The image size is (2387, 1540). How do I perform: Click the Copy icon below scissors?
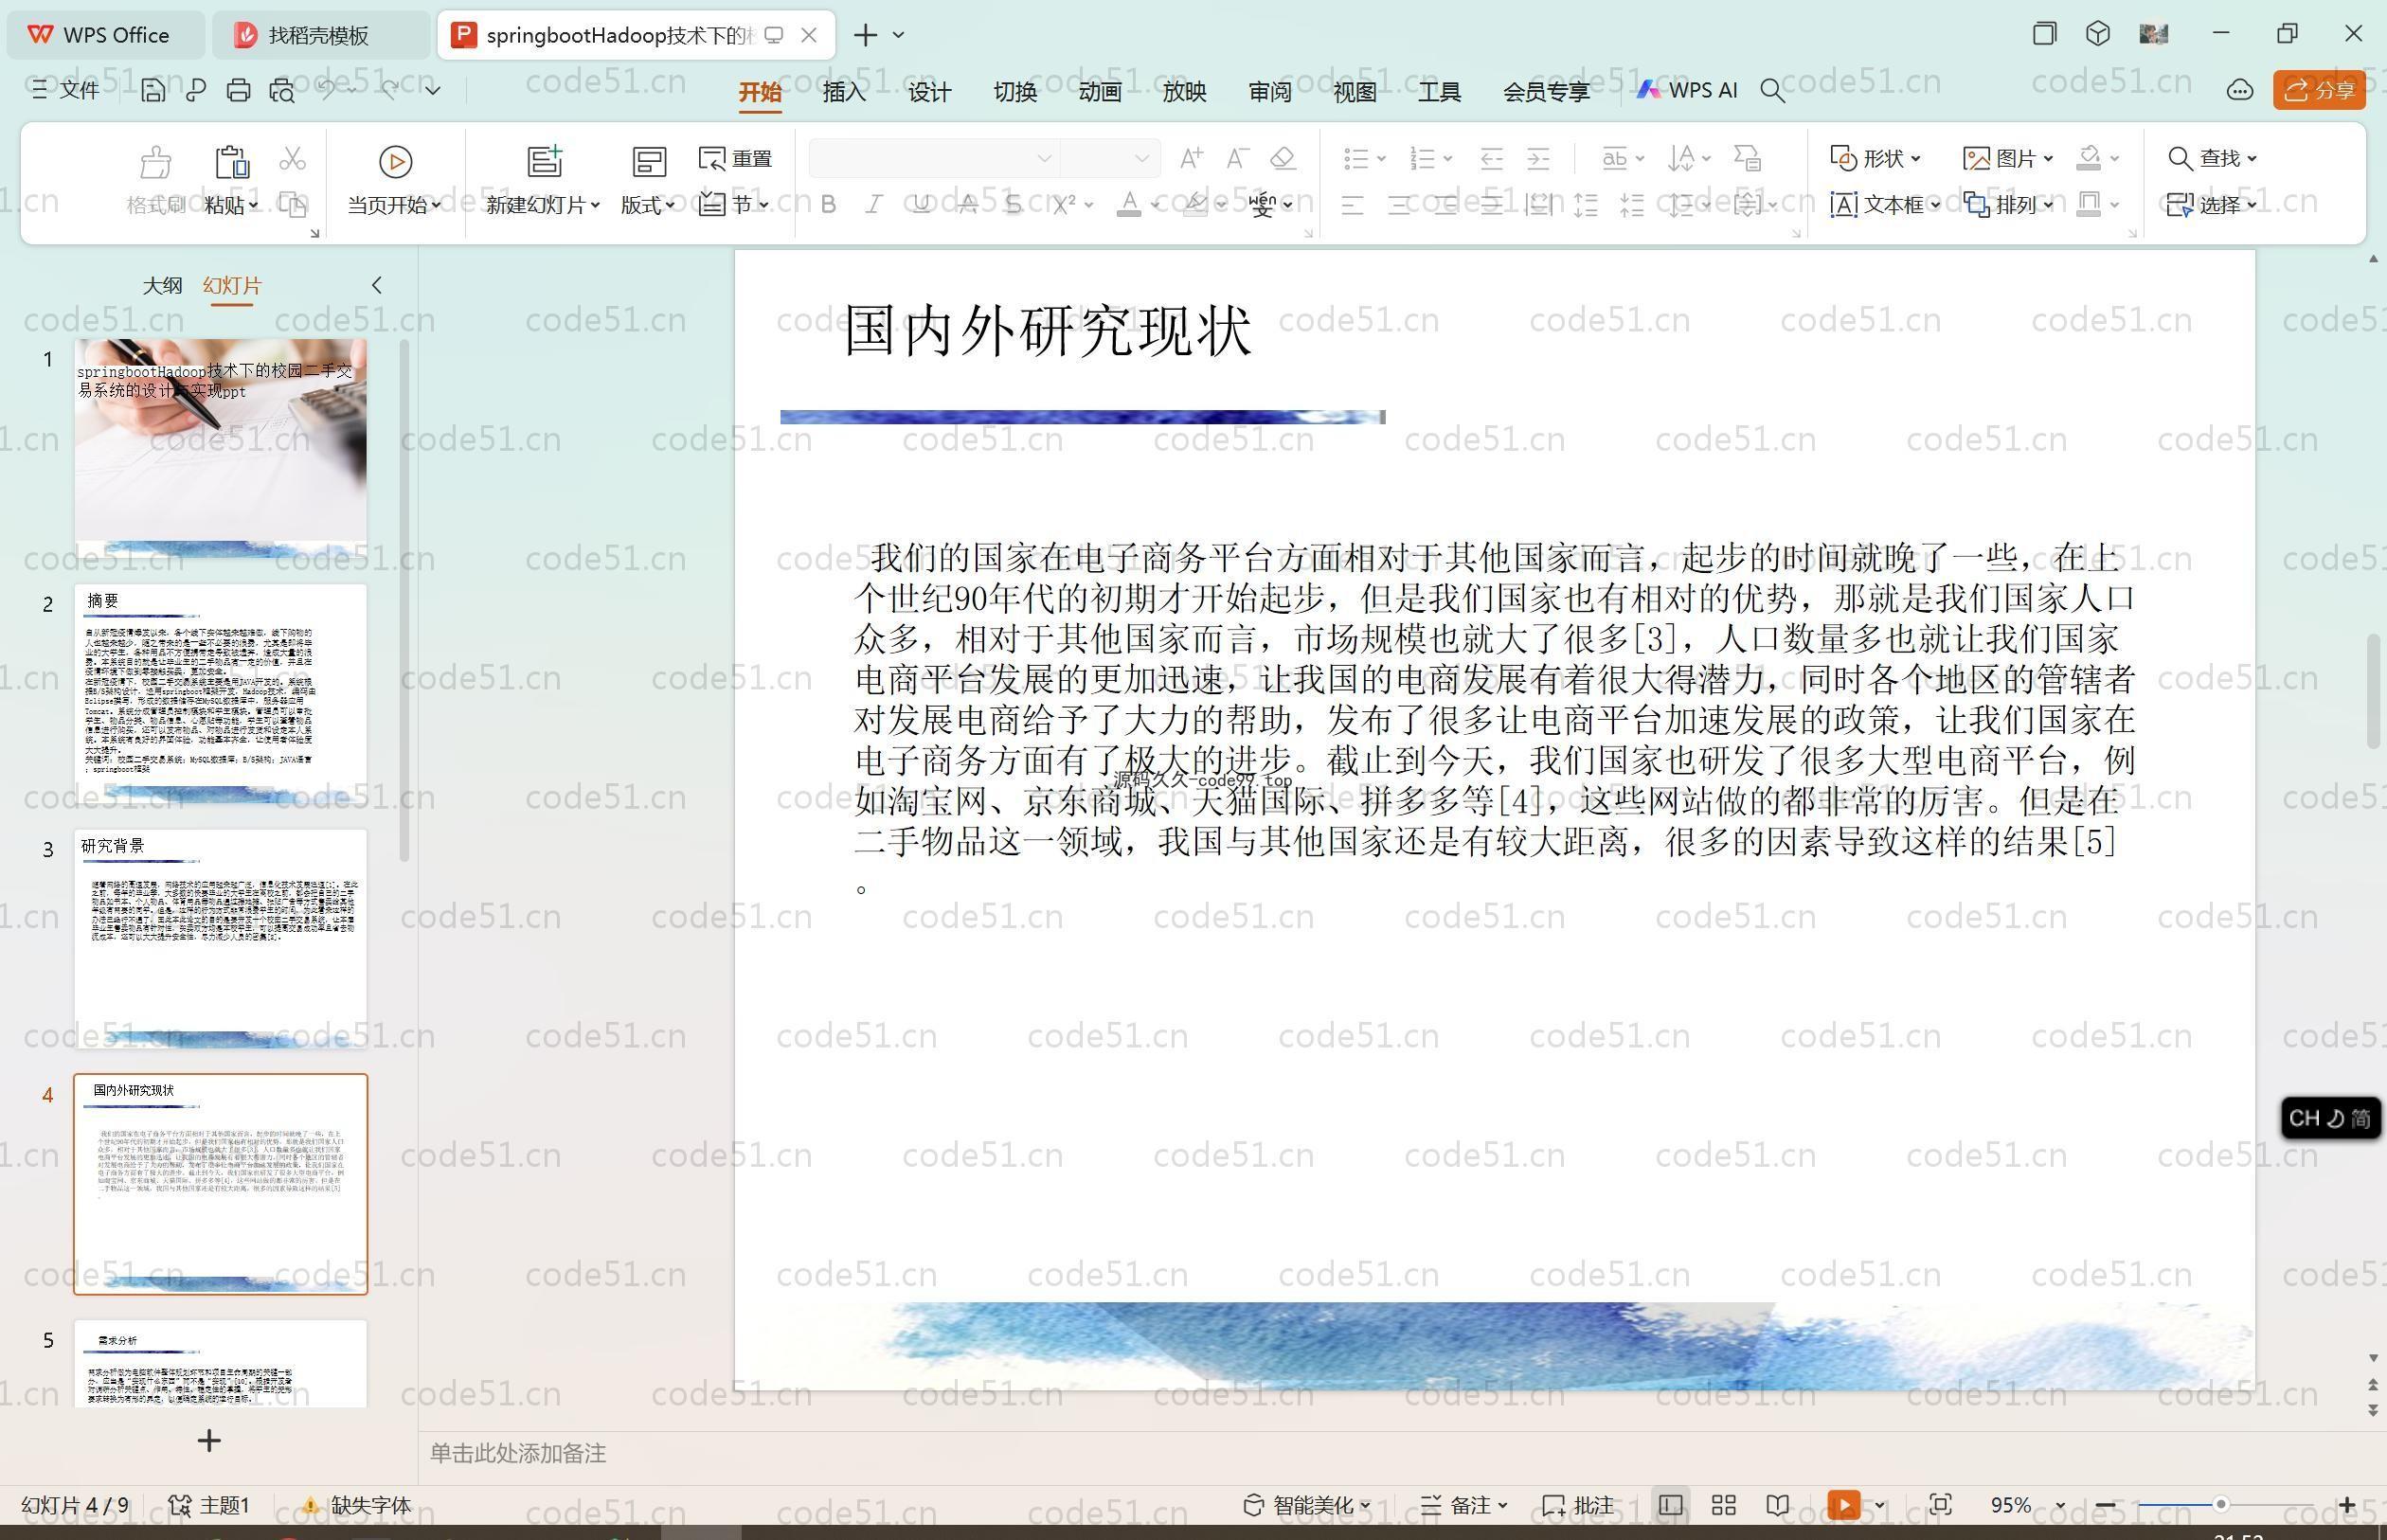(x=292, y=204)
